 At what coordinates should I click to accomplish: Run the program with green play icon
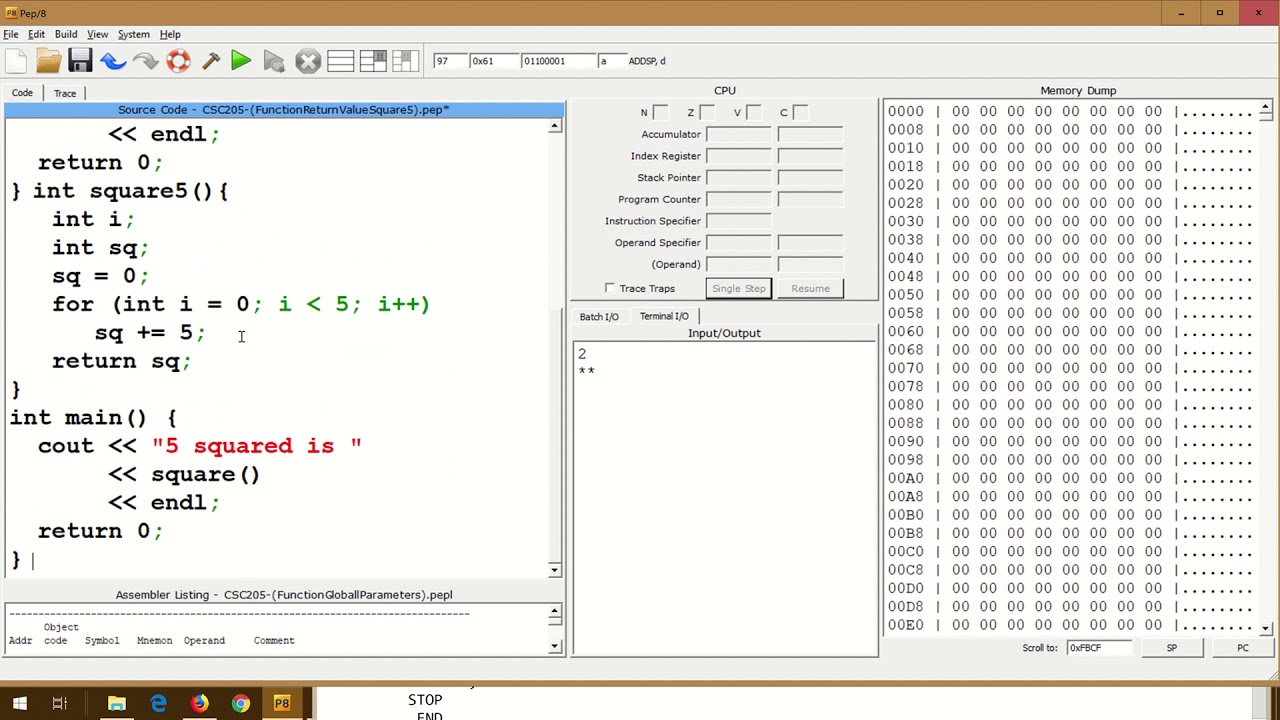pyautogui.click(x=241, y=61)
